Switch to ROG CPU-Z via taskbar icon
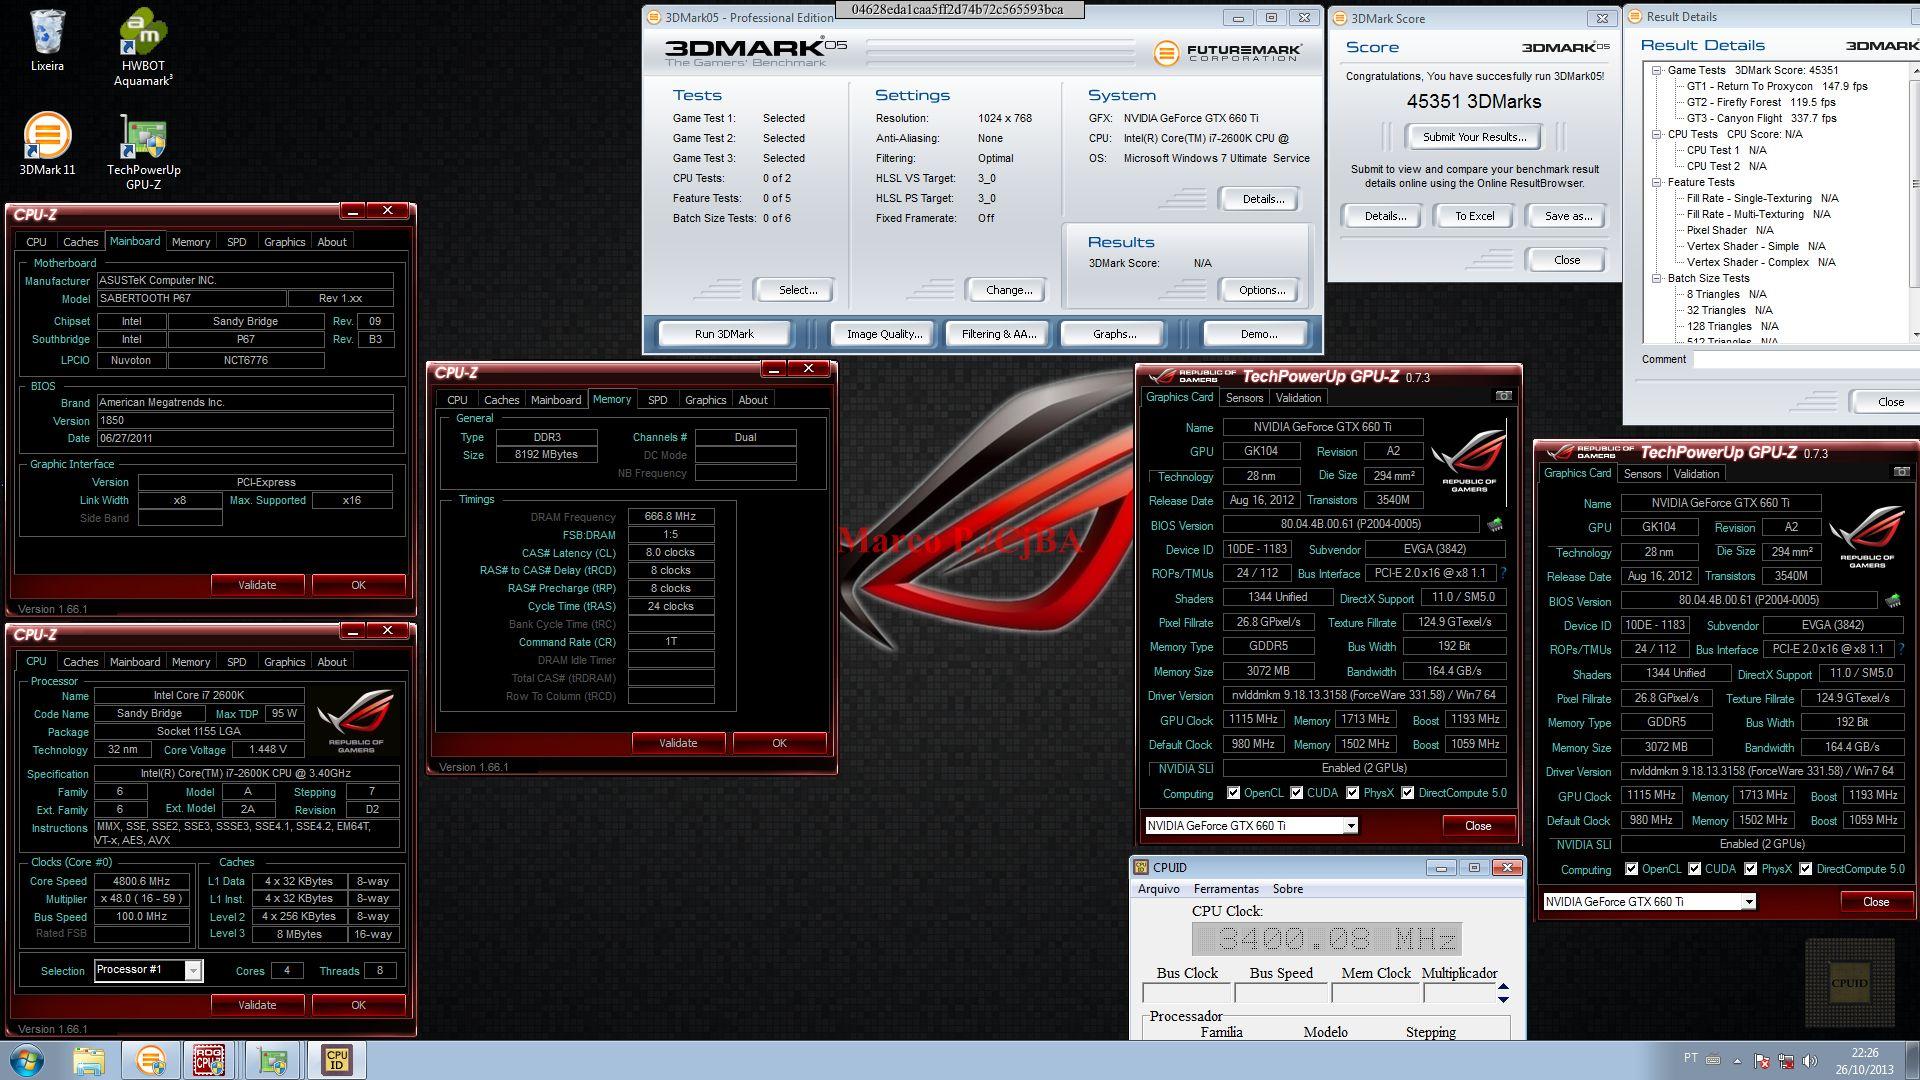The image size is (1920, 1080). [x=209, y=1060]
